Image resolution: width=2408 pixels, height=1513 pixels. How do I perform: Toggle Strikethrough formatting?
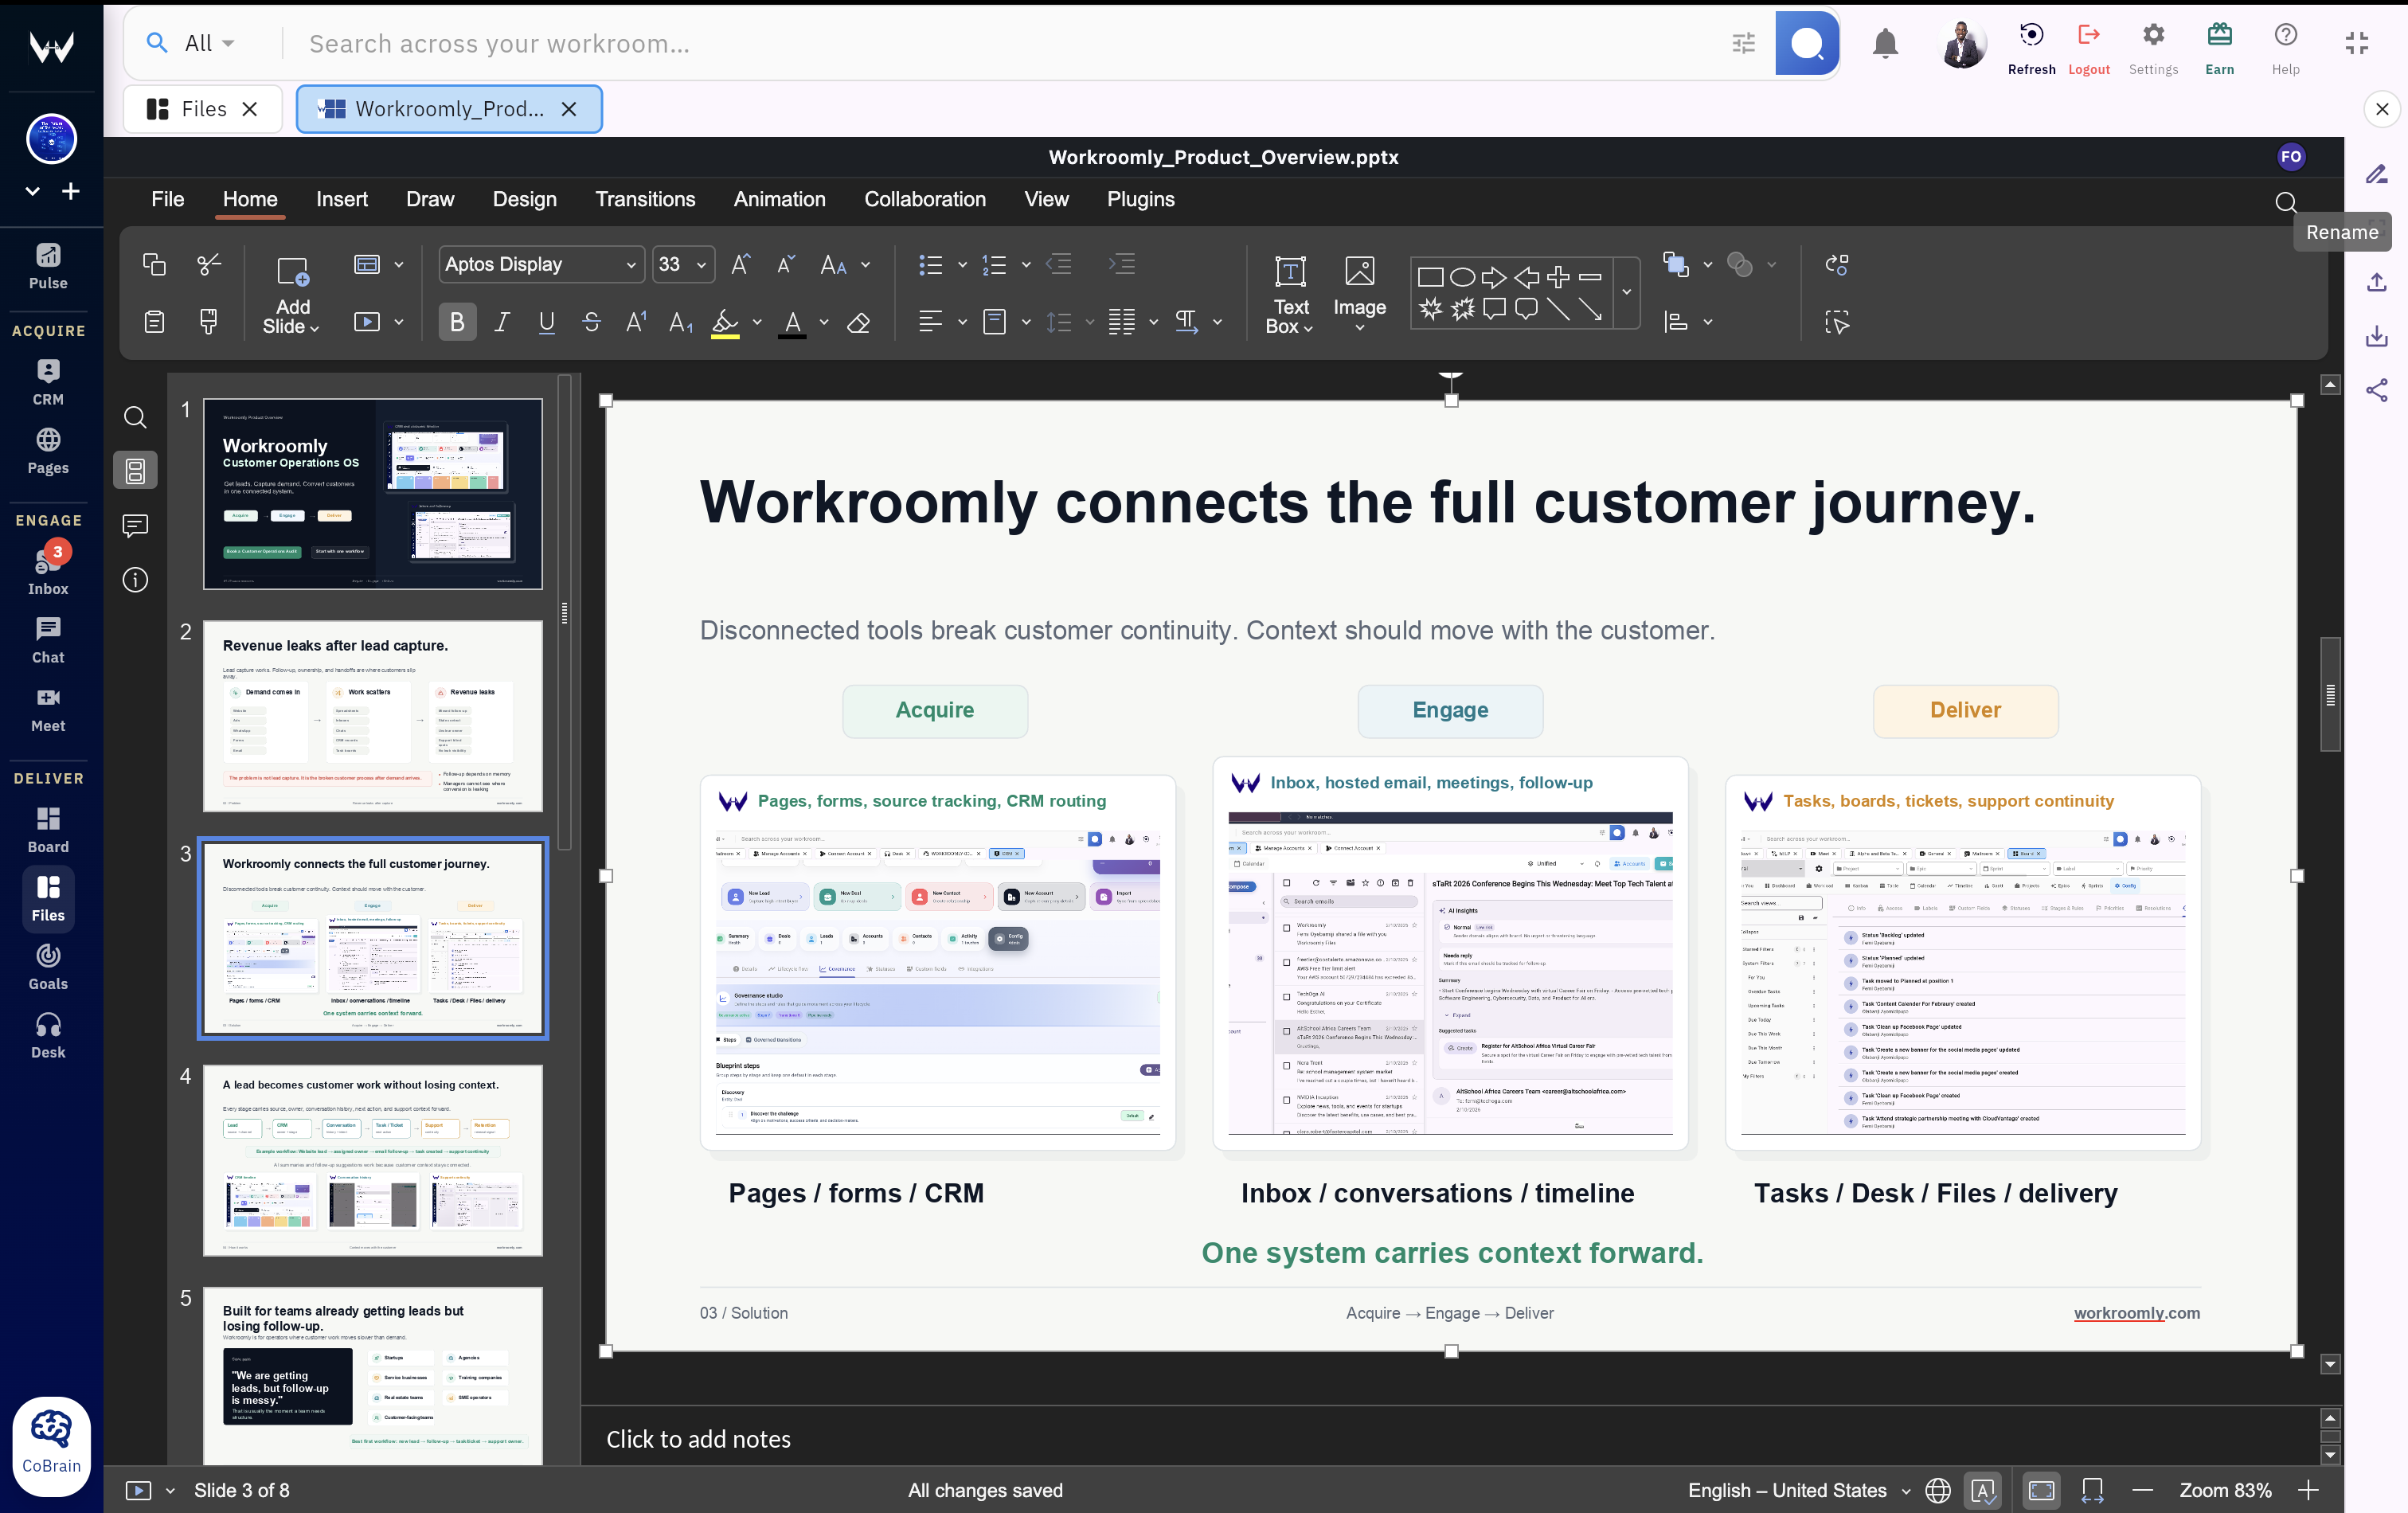[x=591, y=322]
